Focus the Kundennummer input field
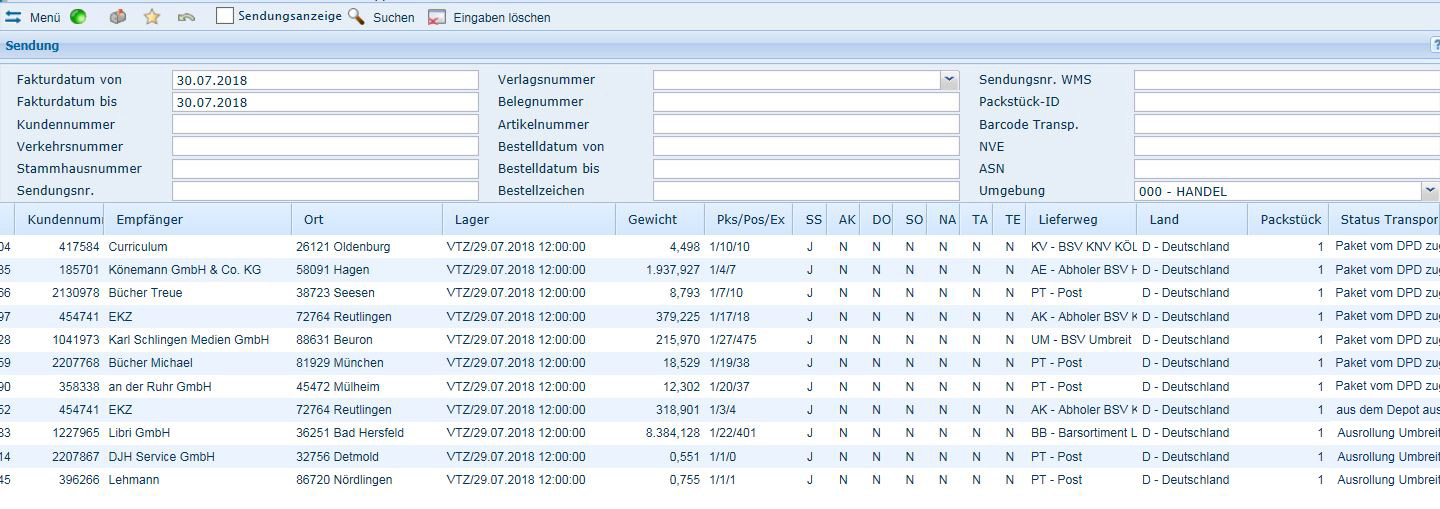Viewport: 1440px width, 509px height. (x=325, y=125)
